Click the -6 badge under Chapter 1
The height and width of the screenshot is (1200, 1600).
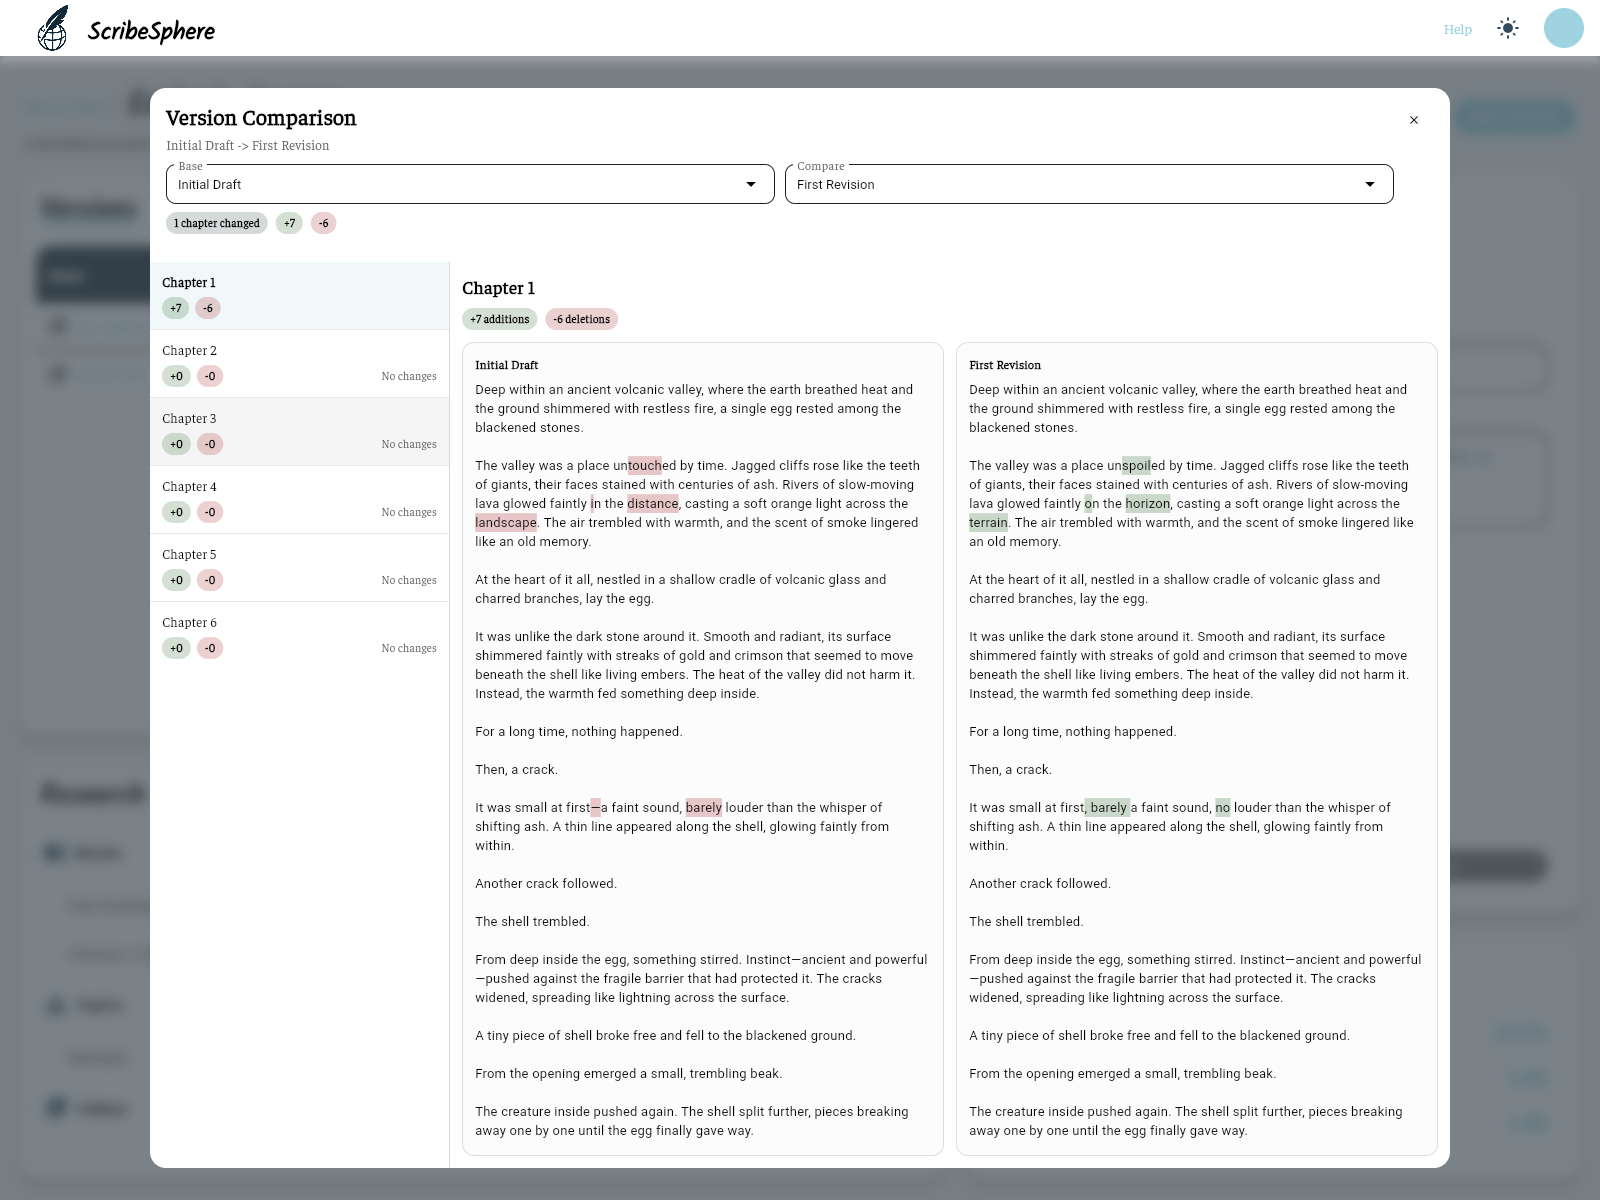[x=208, y=308]
